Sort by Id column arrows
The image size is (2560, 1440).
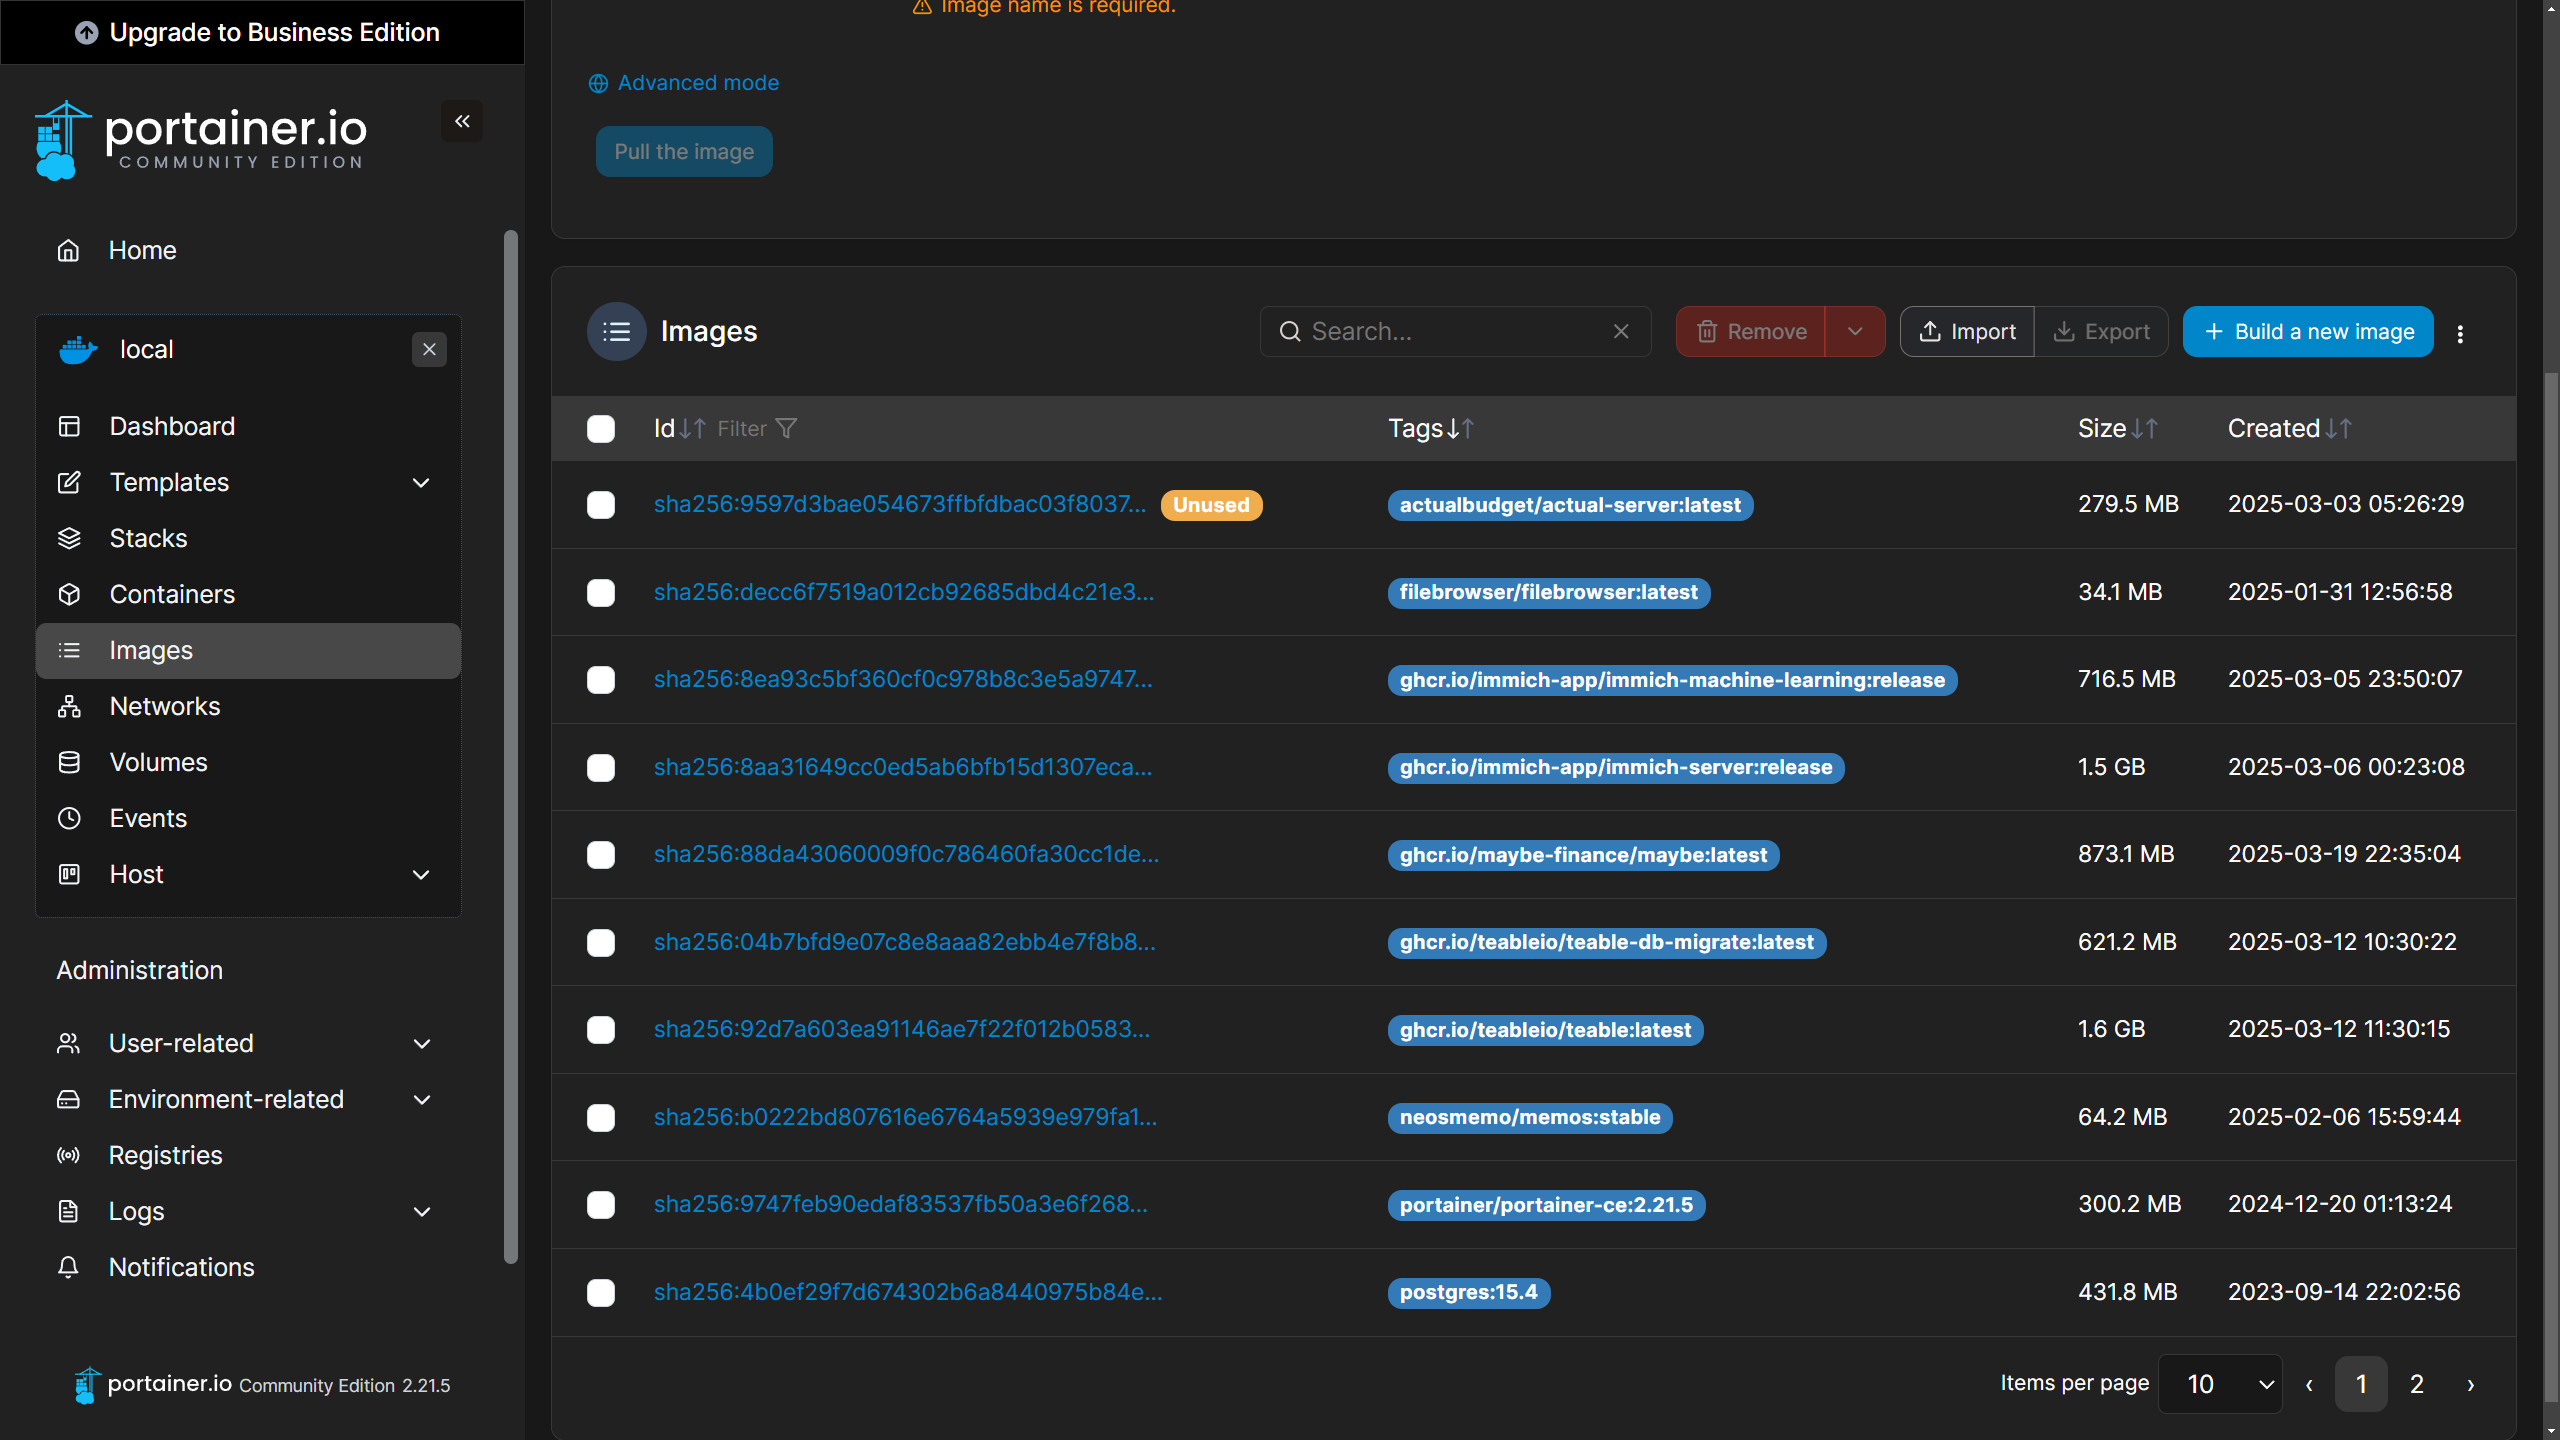coord(693,428)
